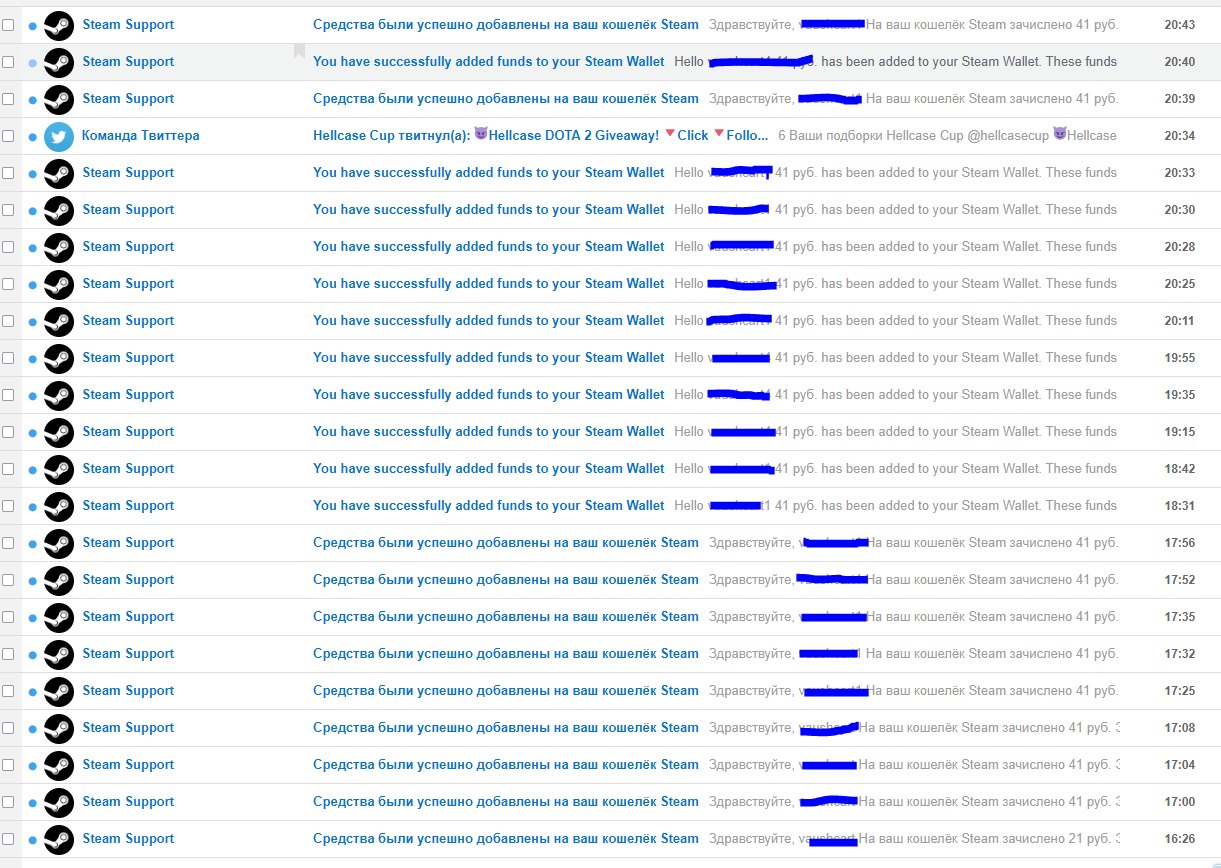Screen dimensions: 1221x868
Task: Click the flag icon on the 20:40 email
Action: tap(299, 51)
